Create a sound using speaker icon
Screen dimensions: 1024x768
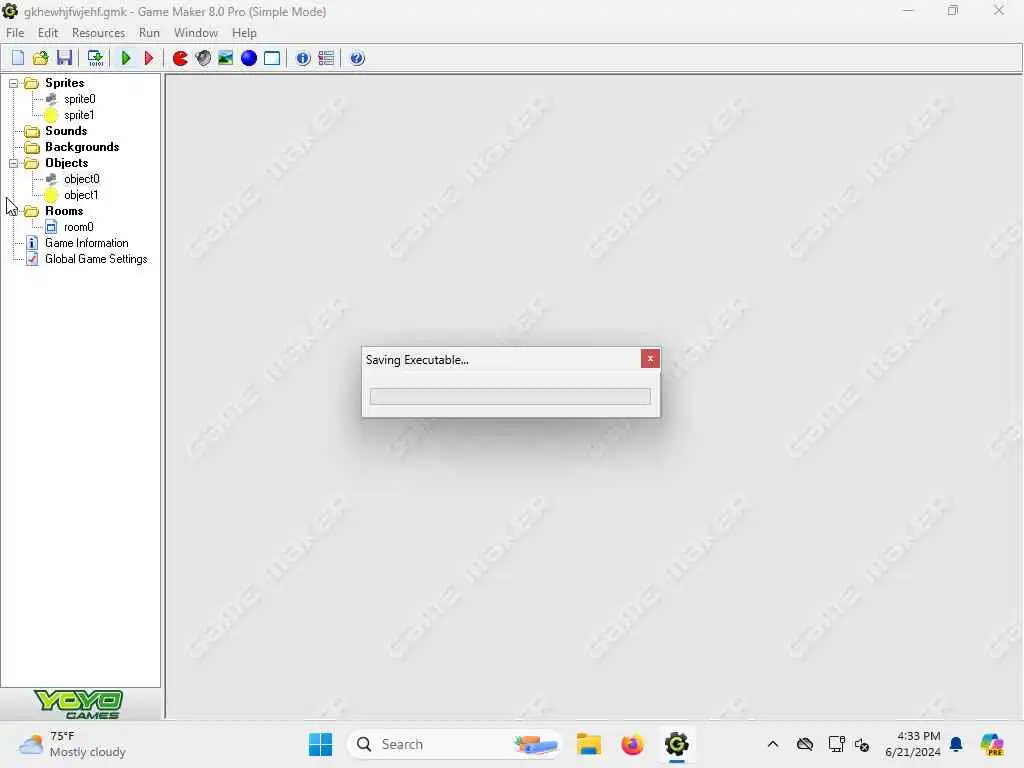203,58
